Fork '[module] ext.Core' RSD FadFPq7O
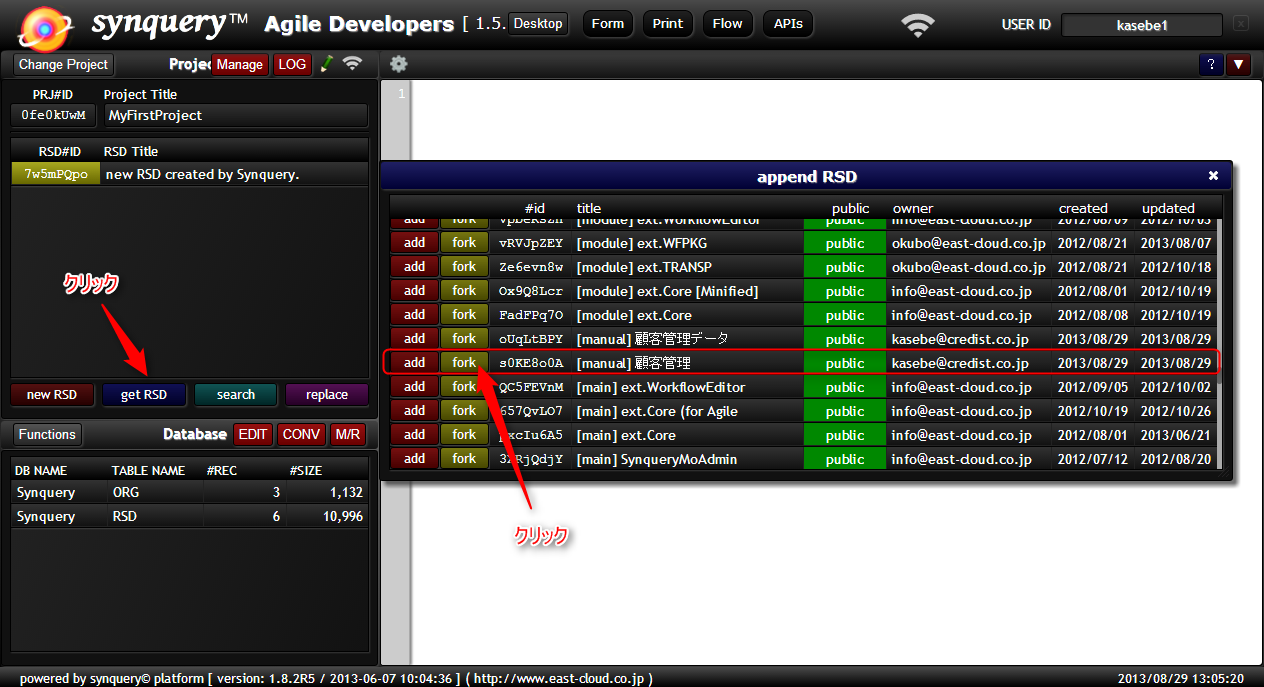Viewport: 1264px width, 687px height. 464,315
